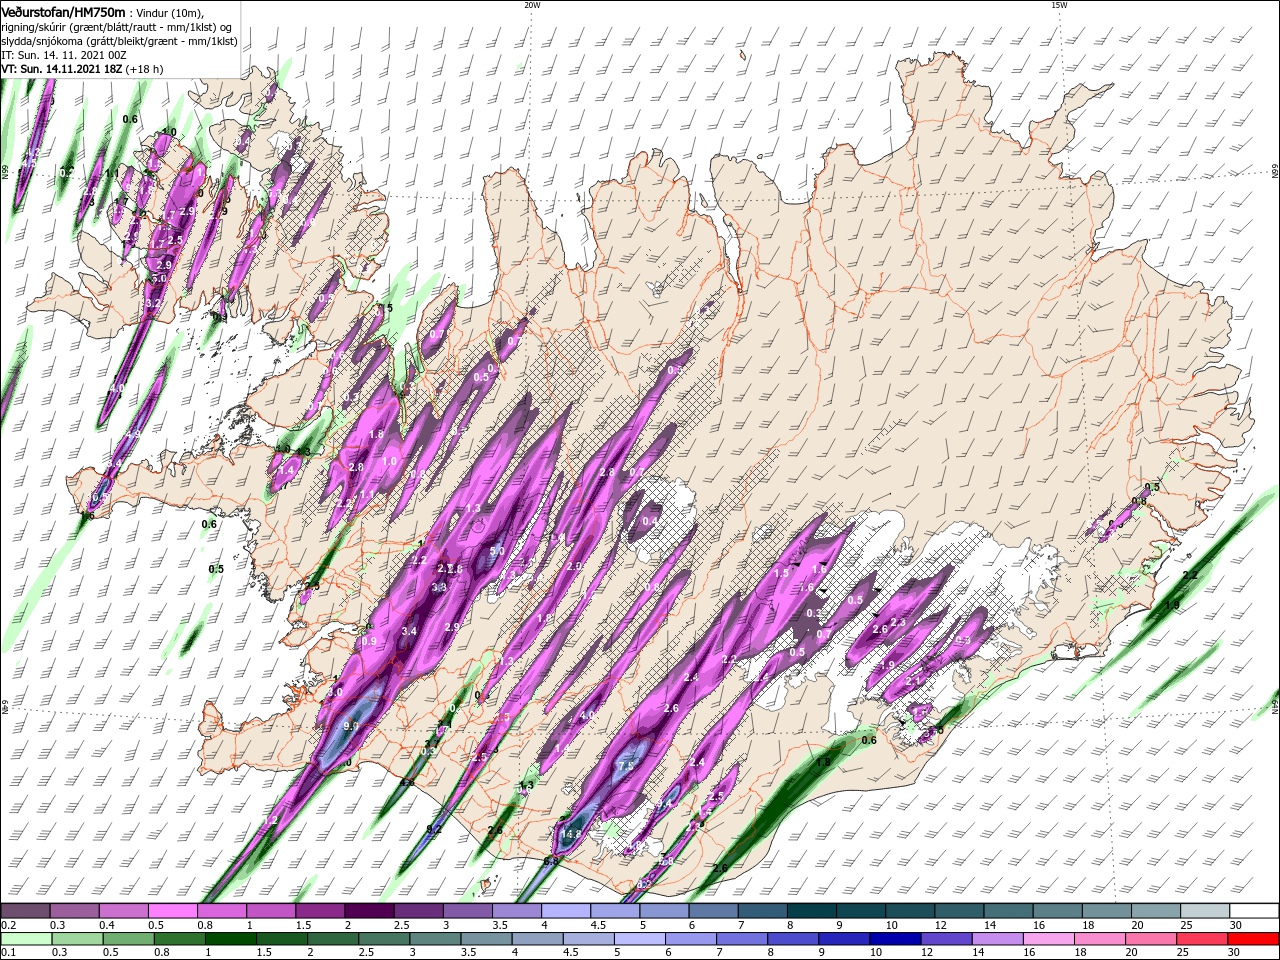The image size is (1280, 960).
Task: Click the dark teal snow swatch between 8 and 9
Action: click(812, 911)
